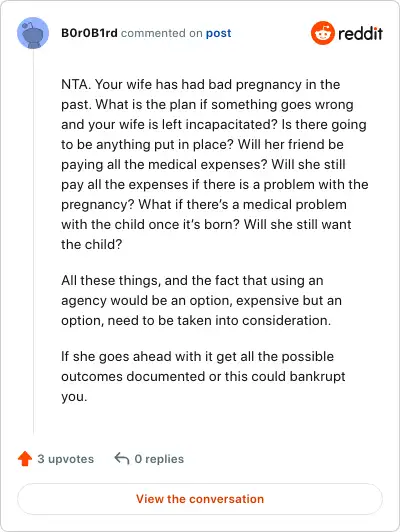Open the B0r0B1rd username profile

click(x=89, y=33)
